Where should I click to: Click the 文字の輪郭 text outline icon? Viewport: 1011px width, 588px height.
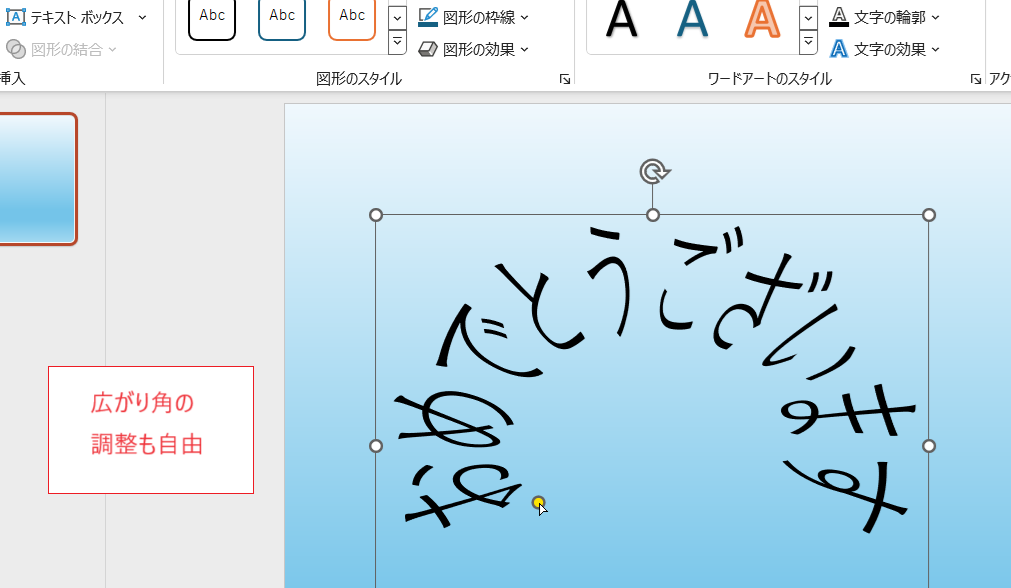coord(839,17)
